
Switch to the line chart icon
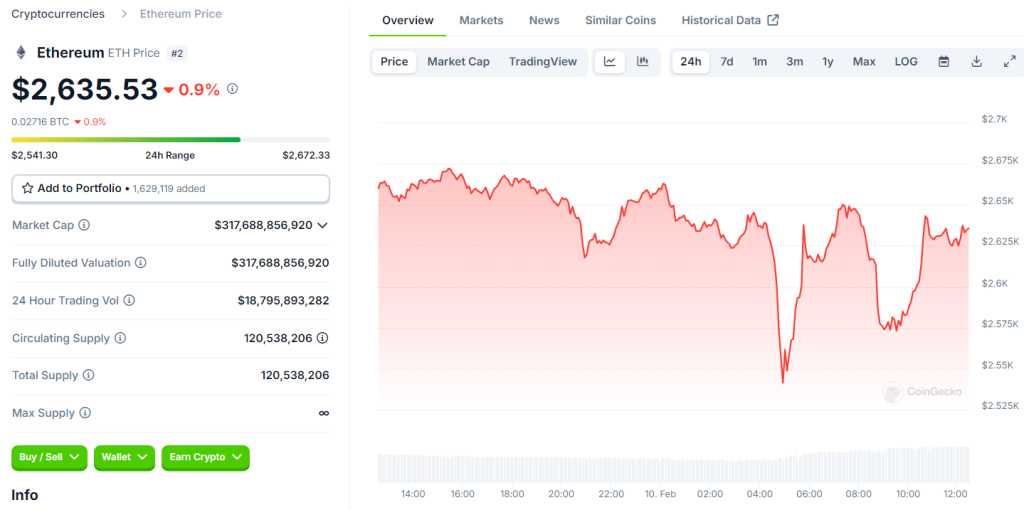pyautogui.click(x=610, y=61)
